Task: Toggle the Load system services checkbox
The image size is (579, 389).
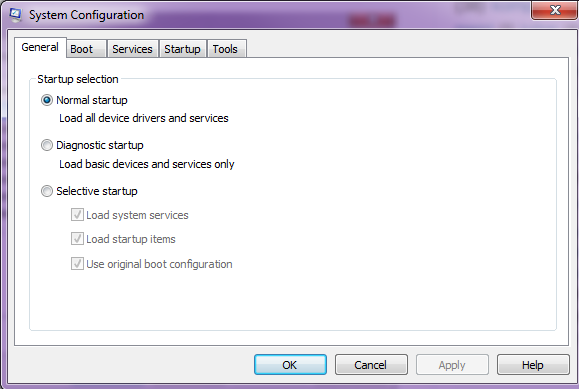Action: [77, 215]
